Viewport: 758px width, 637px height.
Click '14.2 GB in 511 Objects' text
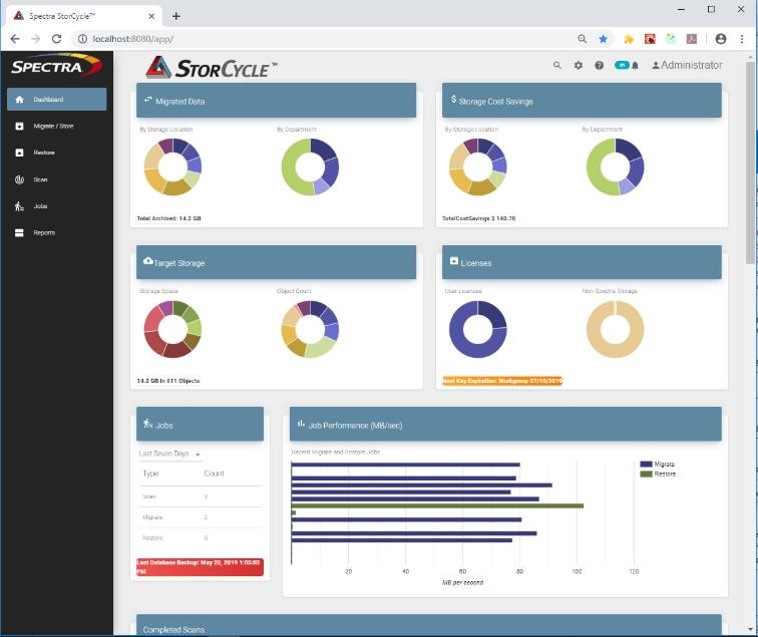168,381
